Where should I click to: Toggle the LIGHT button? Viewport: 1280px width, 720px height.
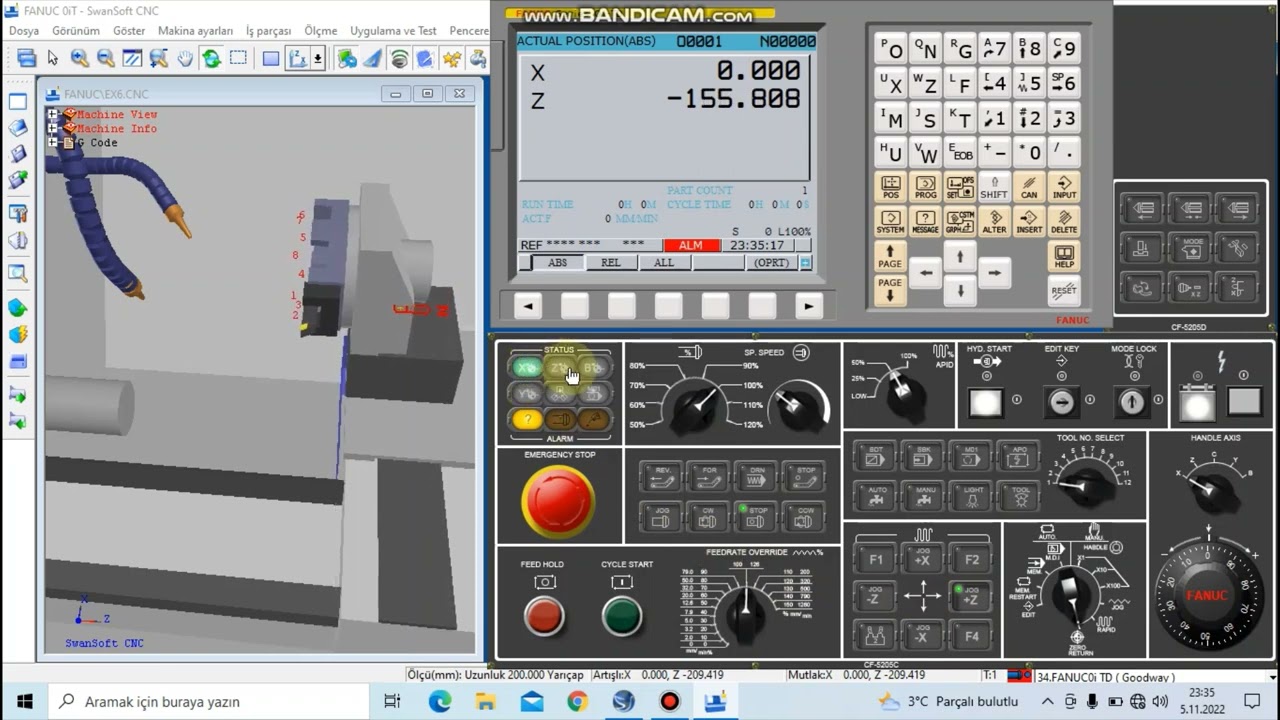[x=971, y=495]
